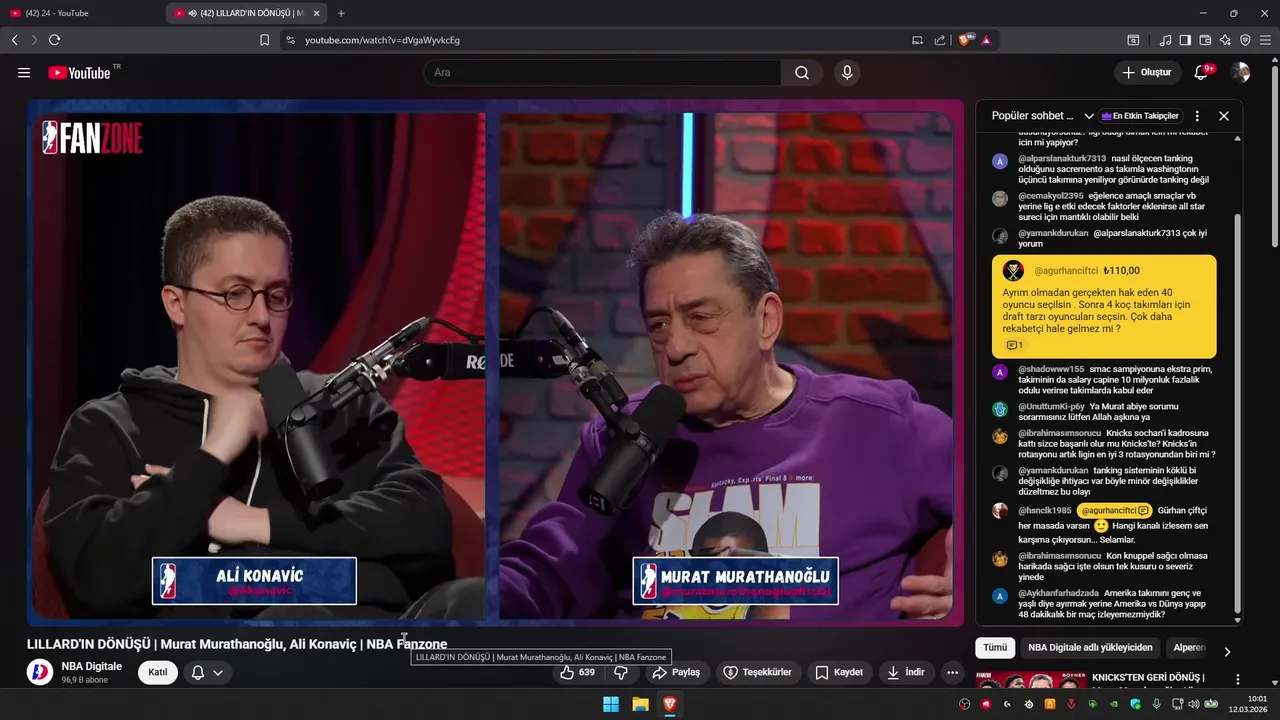Screen dimensions: 1280x720
Task: Open the account avatar menu
Action: click(1240, 73)
